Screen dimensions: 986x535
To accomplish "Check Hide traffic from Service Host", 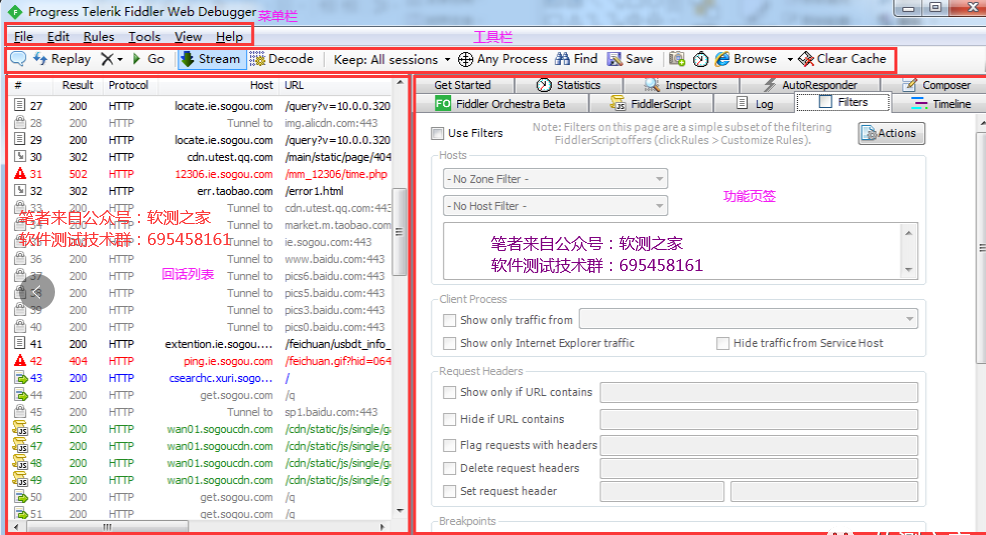I will 723,343.
